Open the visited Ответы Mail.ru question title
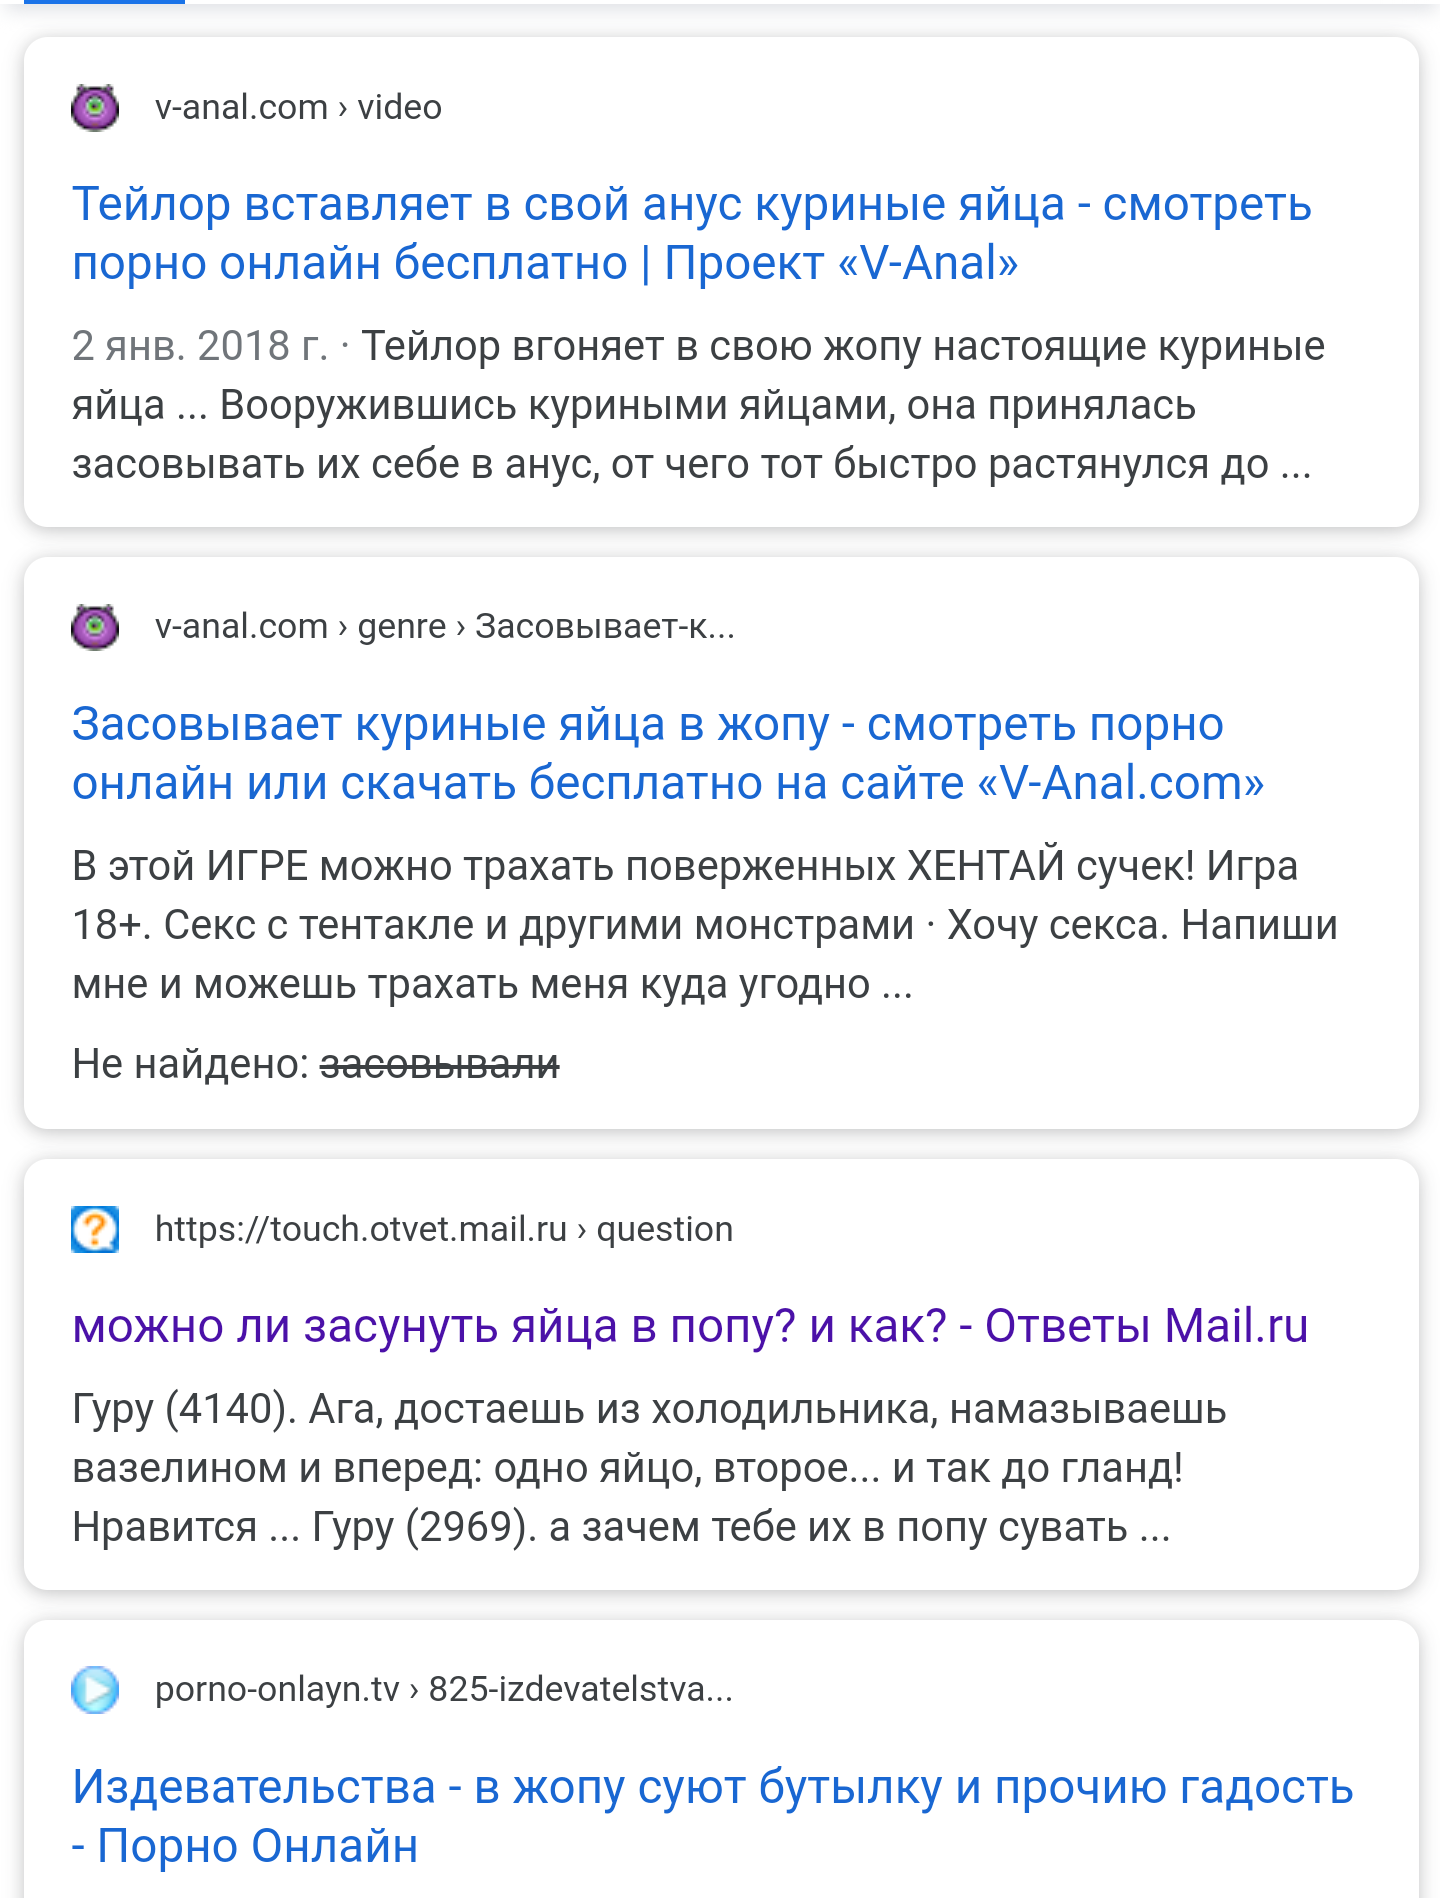 click(x=690, y=1326)
